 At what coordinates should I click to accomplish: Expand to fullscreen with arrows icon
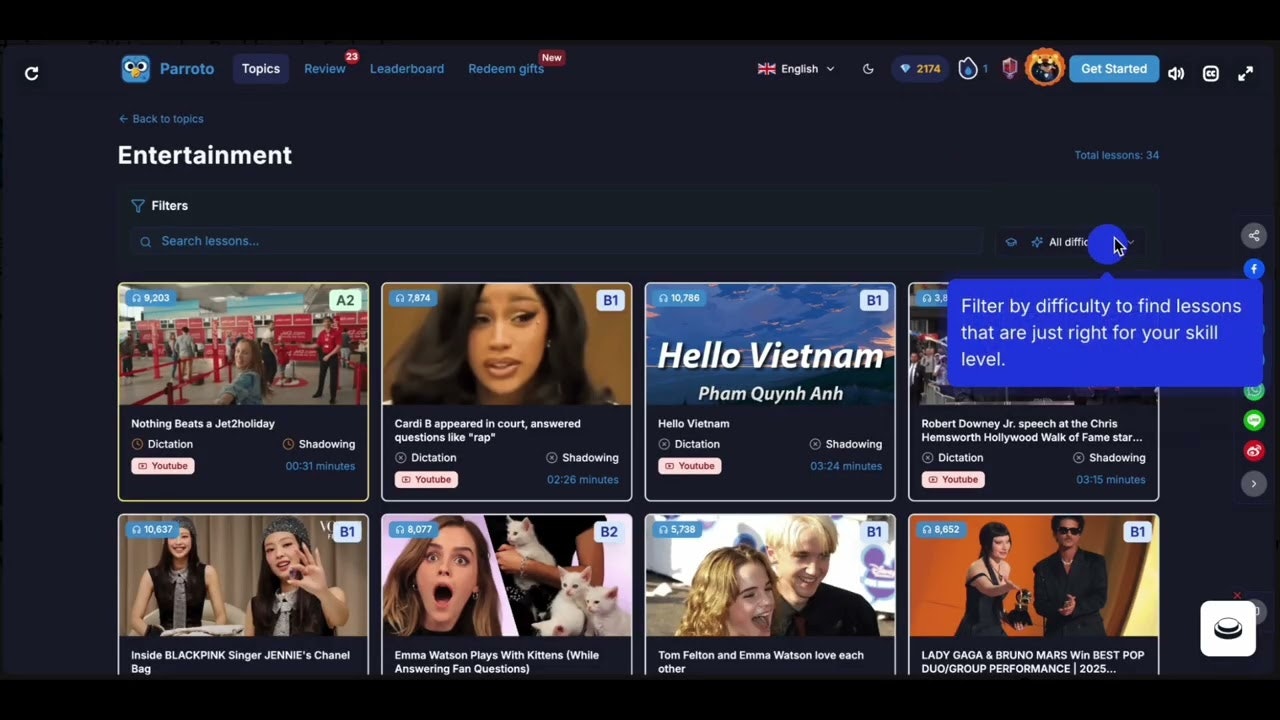(x=1245, y=73)
